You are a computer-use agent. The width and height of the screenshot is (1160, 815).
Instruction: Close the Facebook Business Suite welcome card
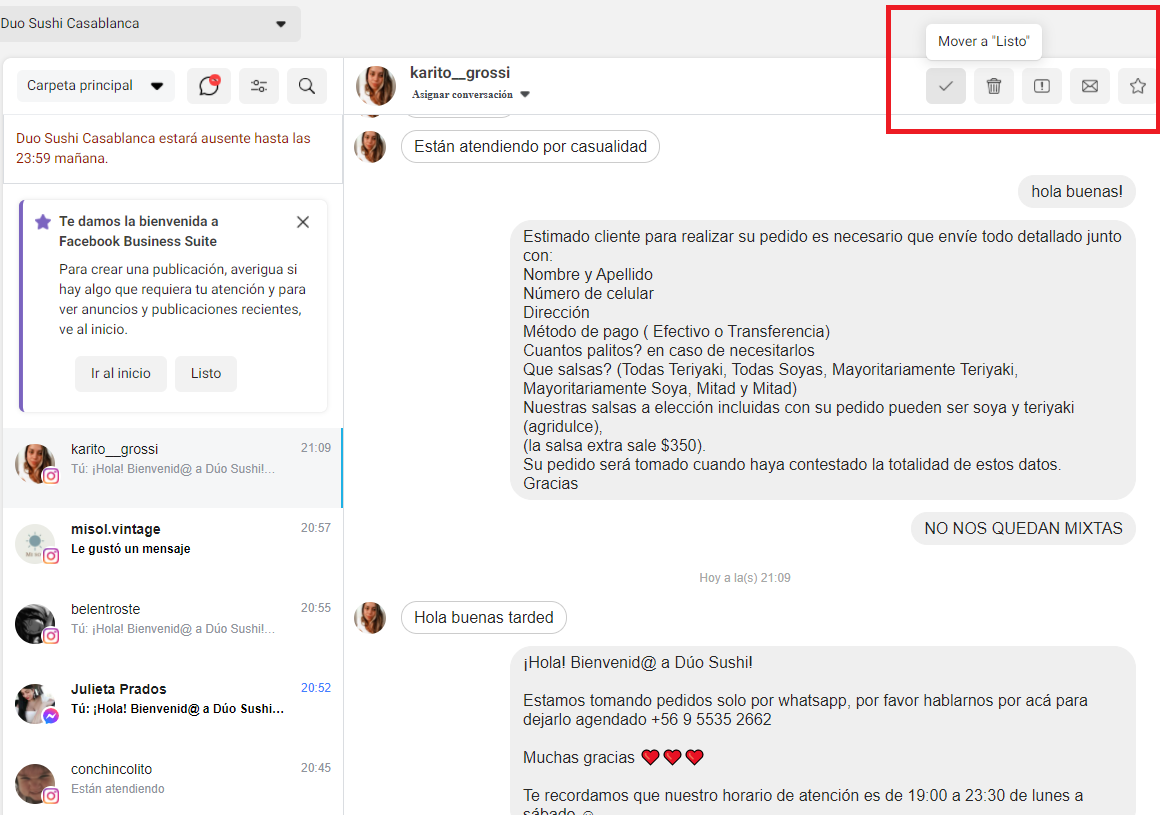pyautogui.click(x=303, y=222)
